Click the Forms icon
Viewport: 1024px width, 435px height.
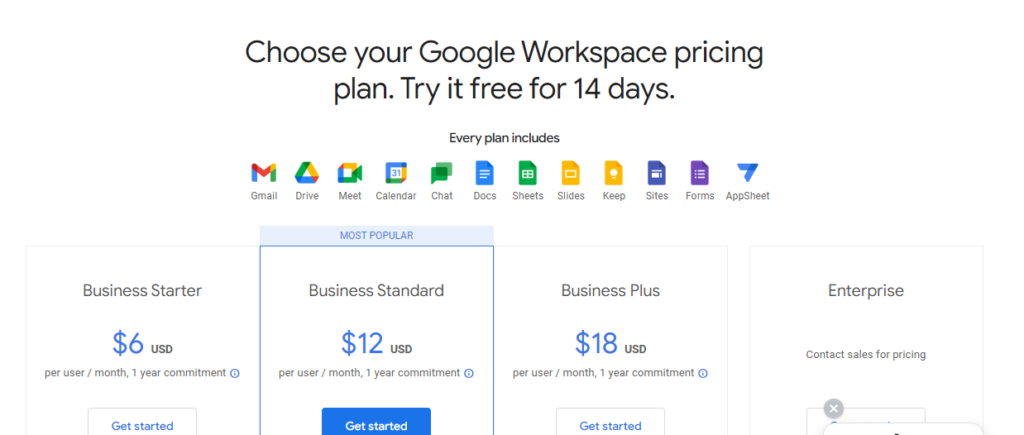click(x=699, y=173)
